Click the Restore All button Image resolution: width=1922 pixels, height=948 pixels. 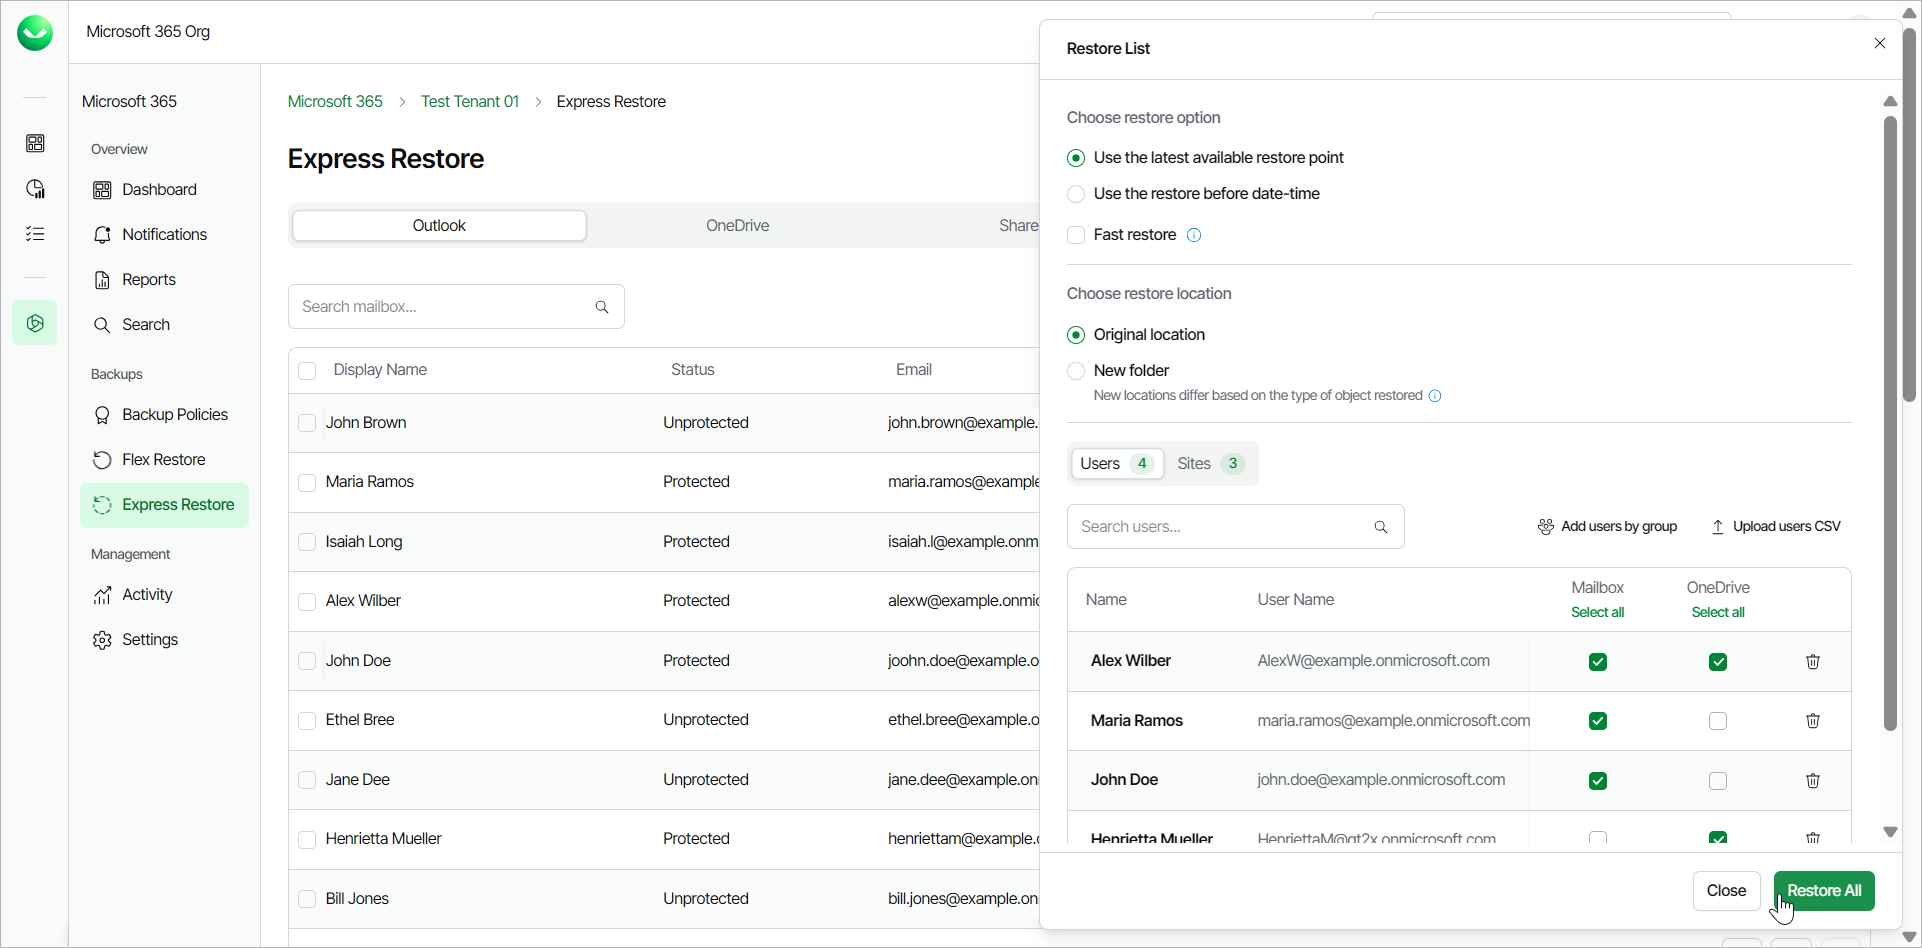tap(1824, 891)
